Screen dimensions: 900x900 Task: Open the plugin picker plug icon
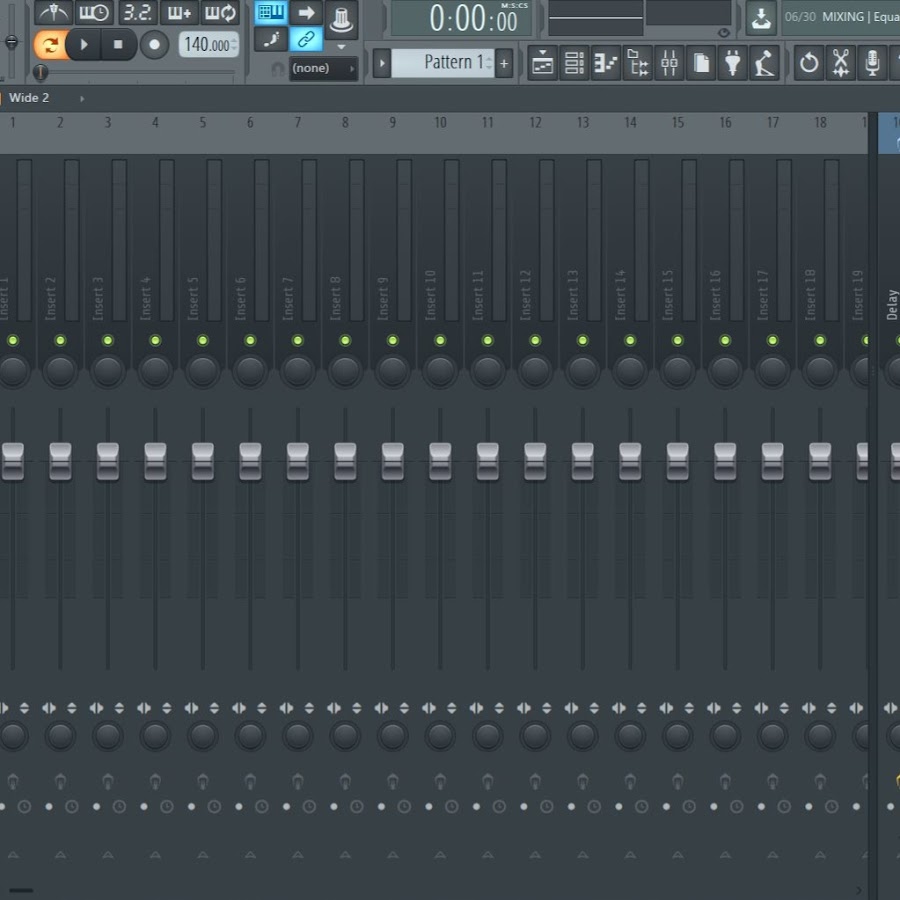click(x=732, y=63)
